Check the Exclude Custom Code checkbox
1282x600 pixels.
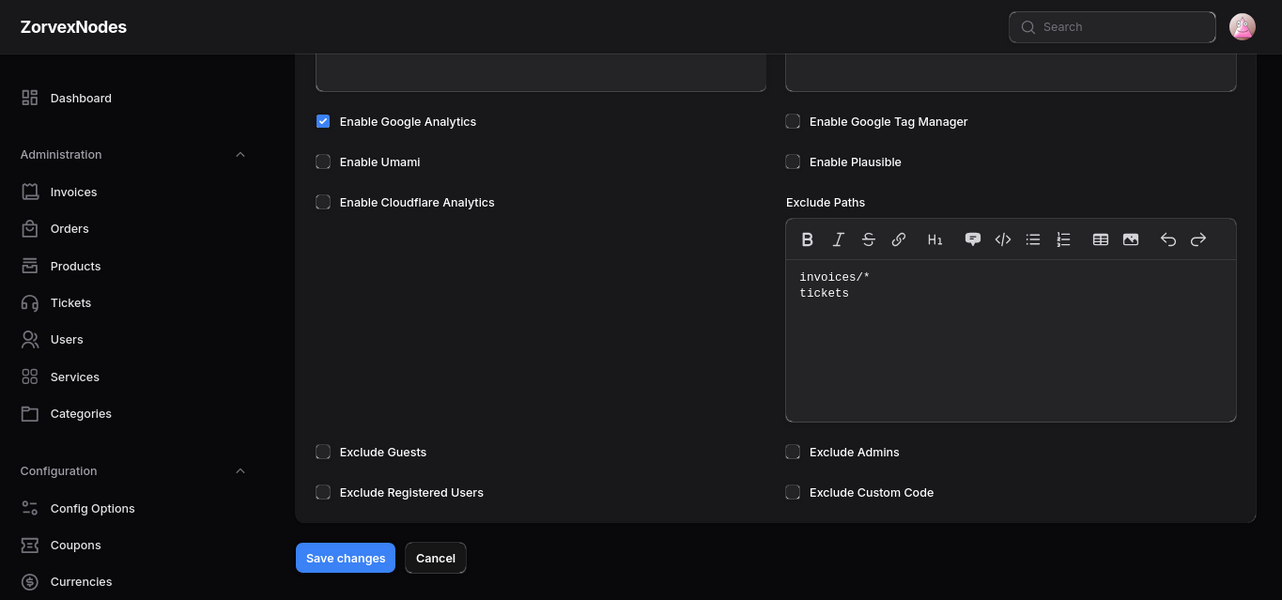pos(793,492)
